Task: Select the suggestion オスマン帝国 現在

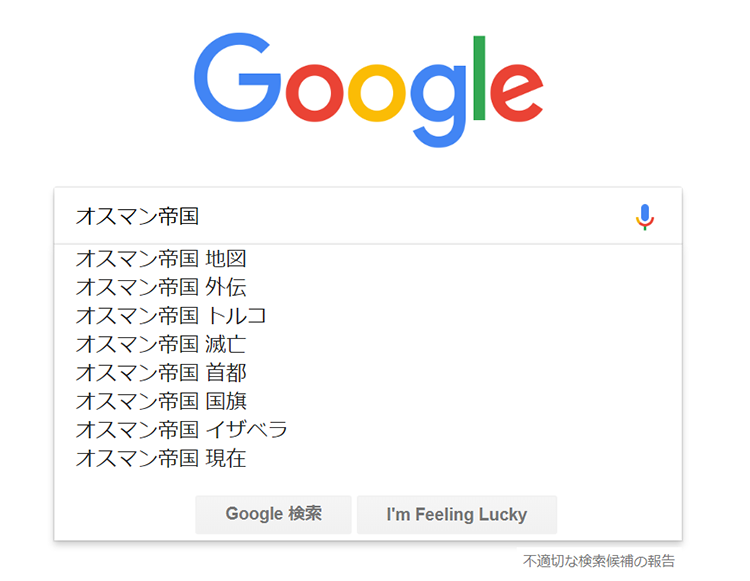Action: tap(368, 458)
